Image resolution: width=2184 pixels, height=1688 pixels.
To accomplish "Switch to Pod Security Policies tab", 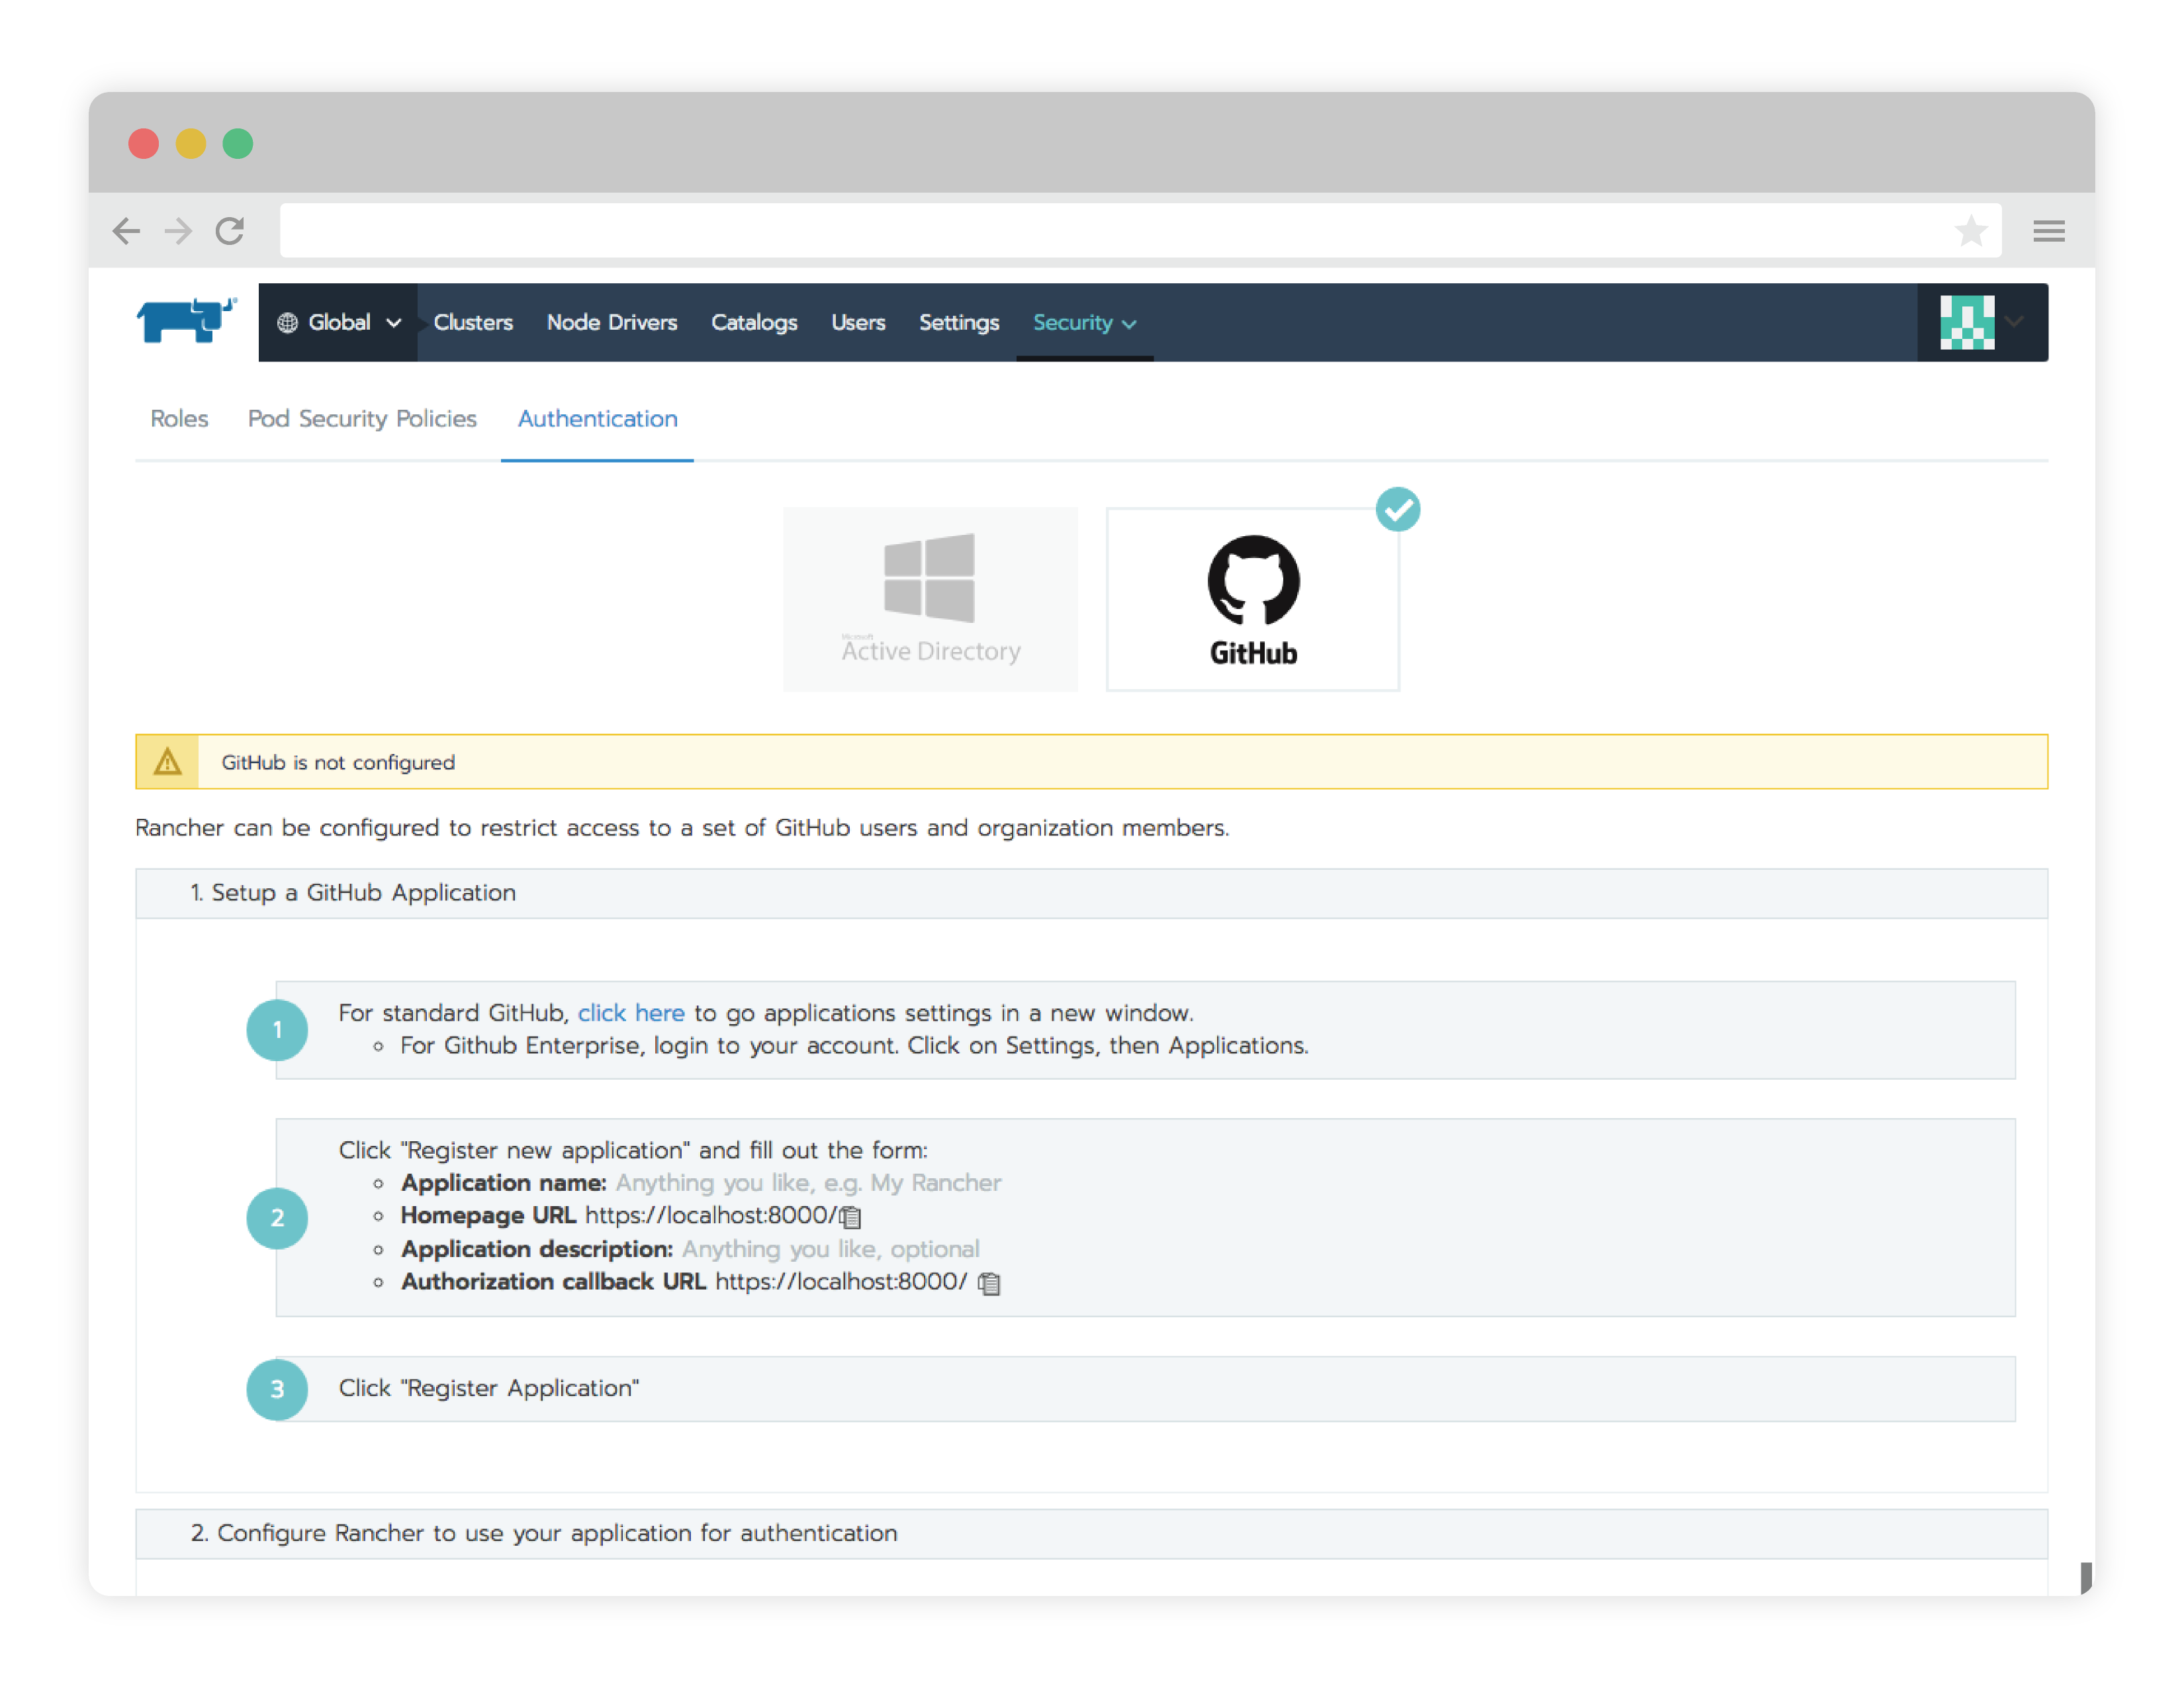I will pyautogui.click(x=362, y=419).
